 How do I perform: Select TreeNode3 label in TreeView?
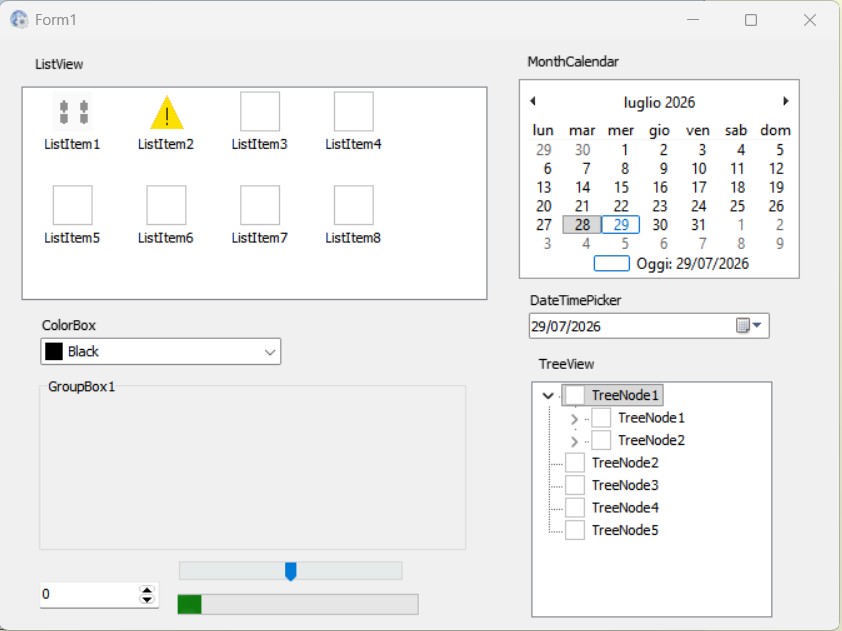(x=625, y=485)
